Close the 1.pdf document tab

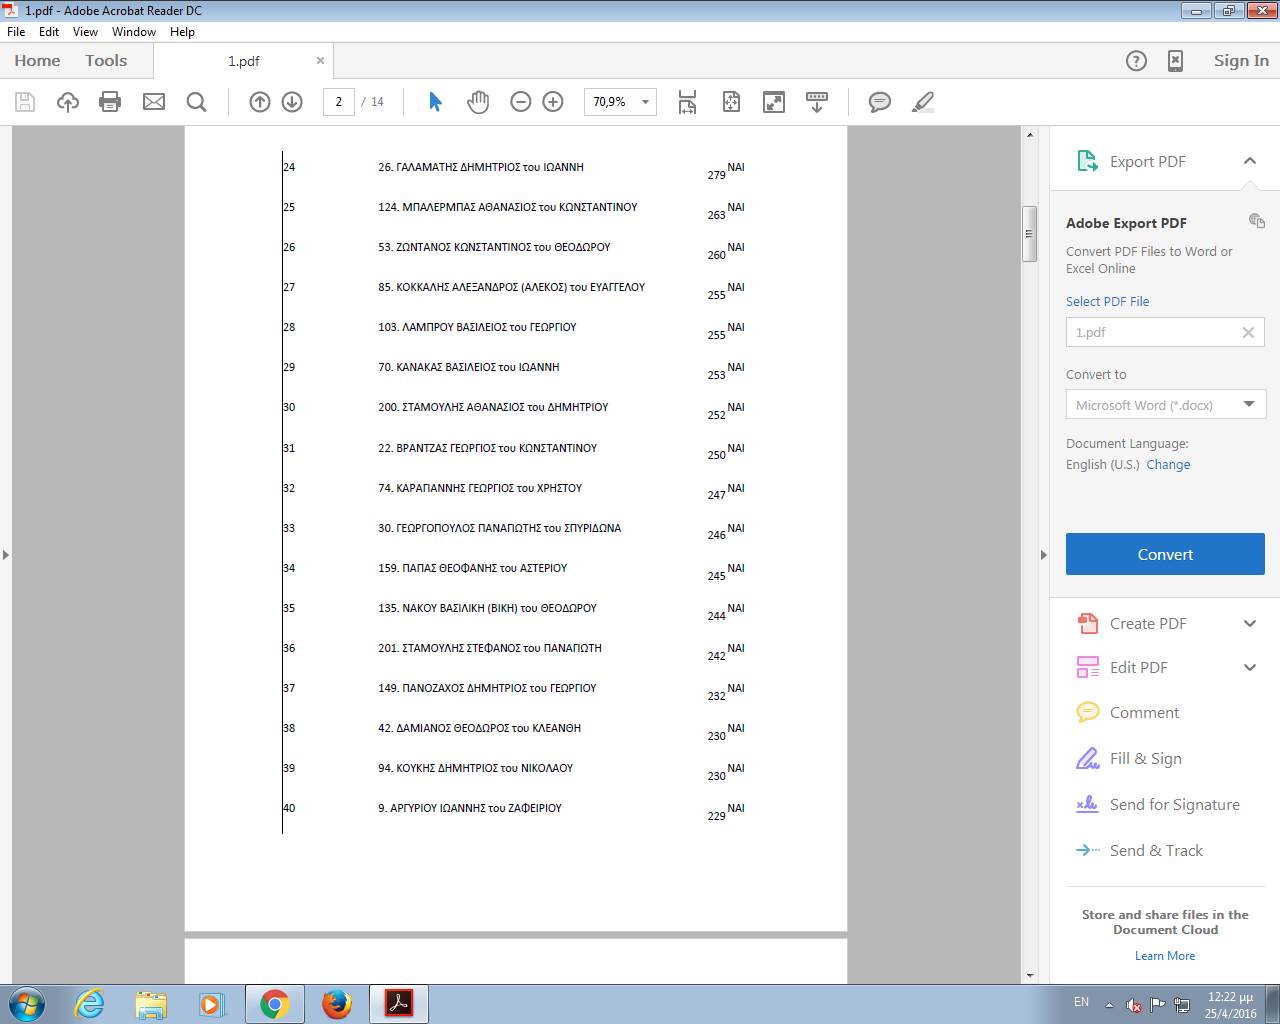(320, 61)
